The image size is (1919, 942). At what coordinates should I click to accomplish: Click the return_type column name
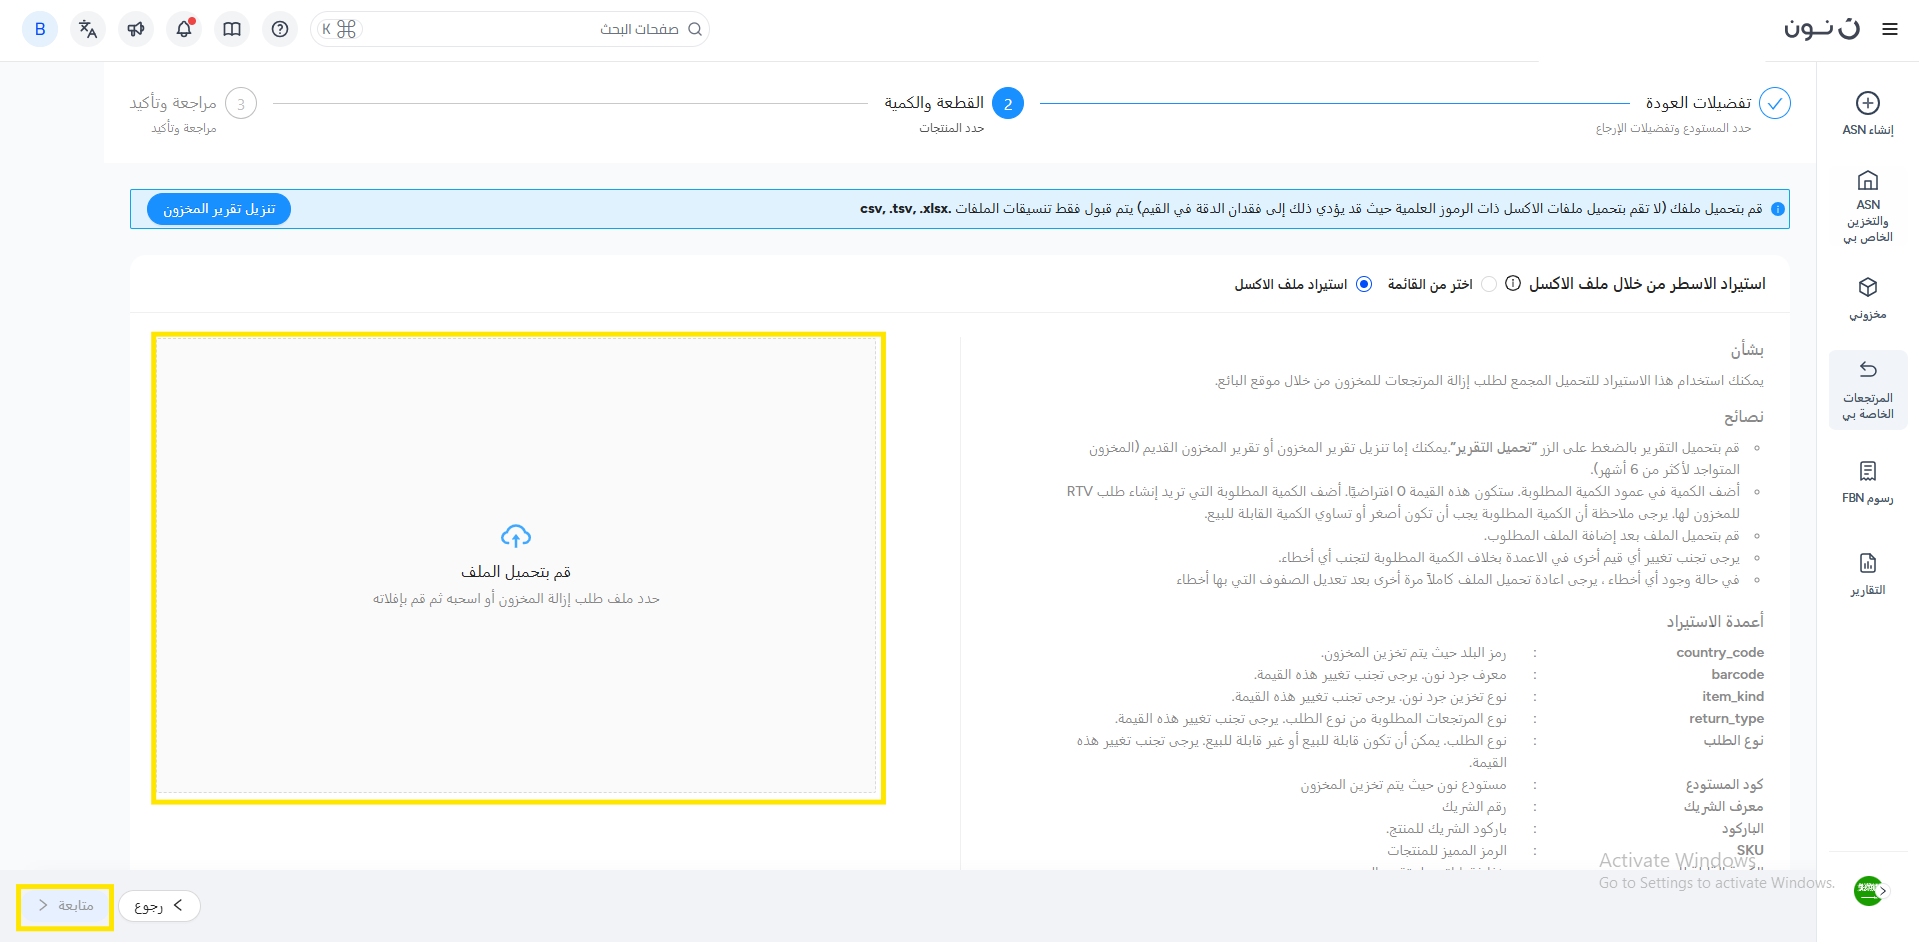coord(1726,719)
